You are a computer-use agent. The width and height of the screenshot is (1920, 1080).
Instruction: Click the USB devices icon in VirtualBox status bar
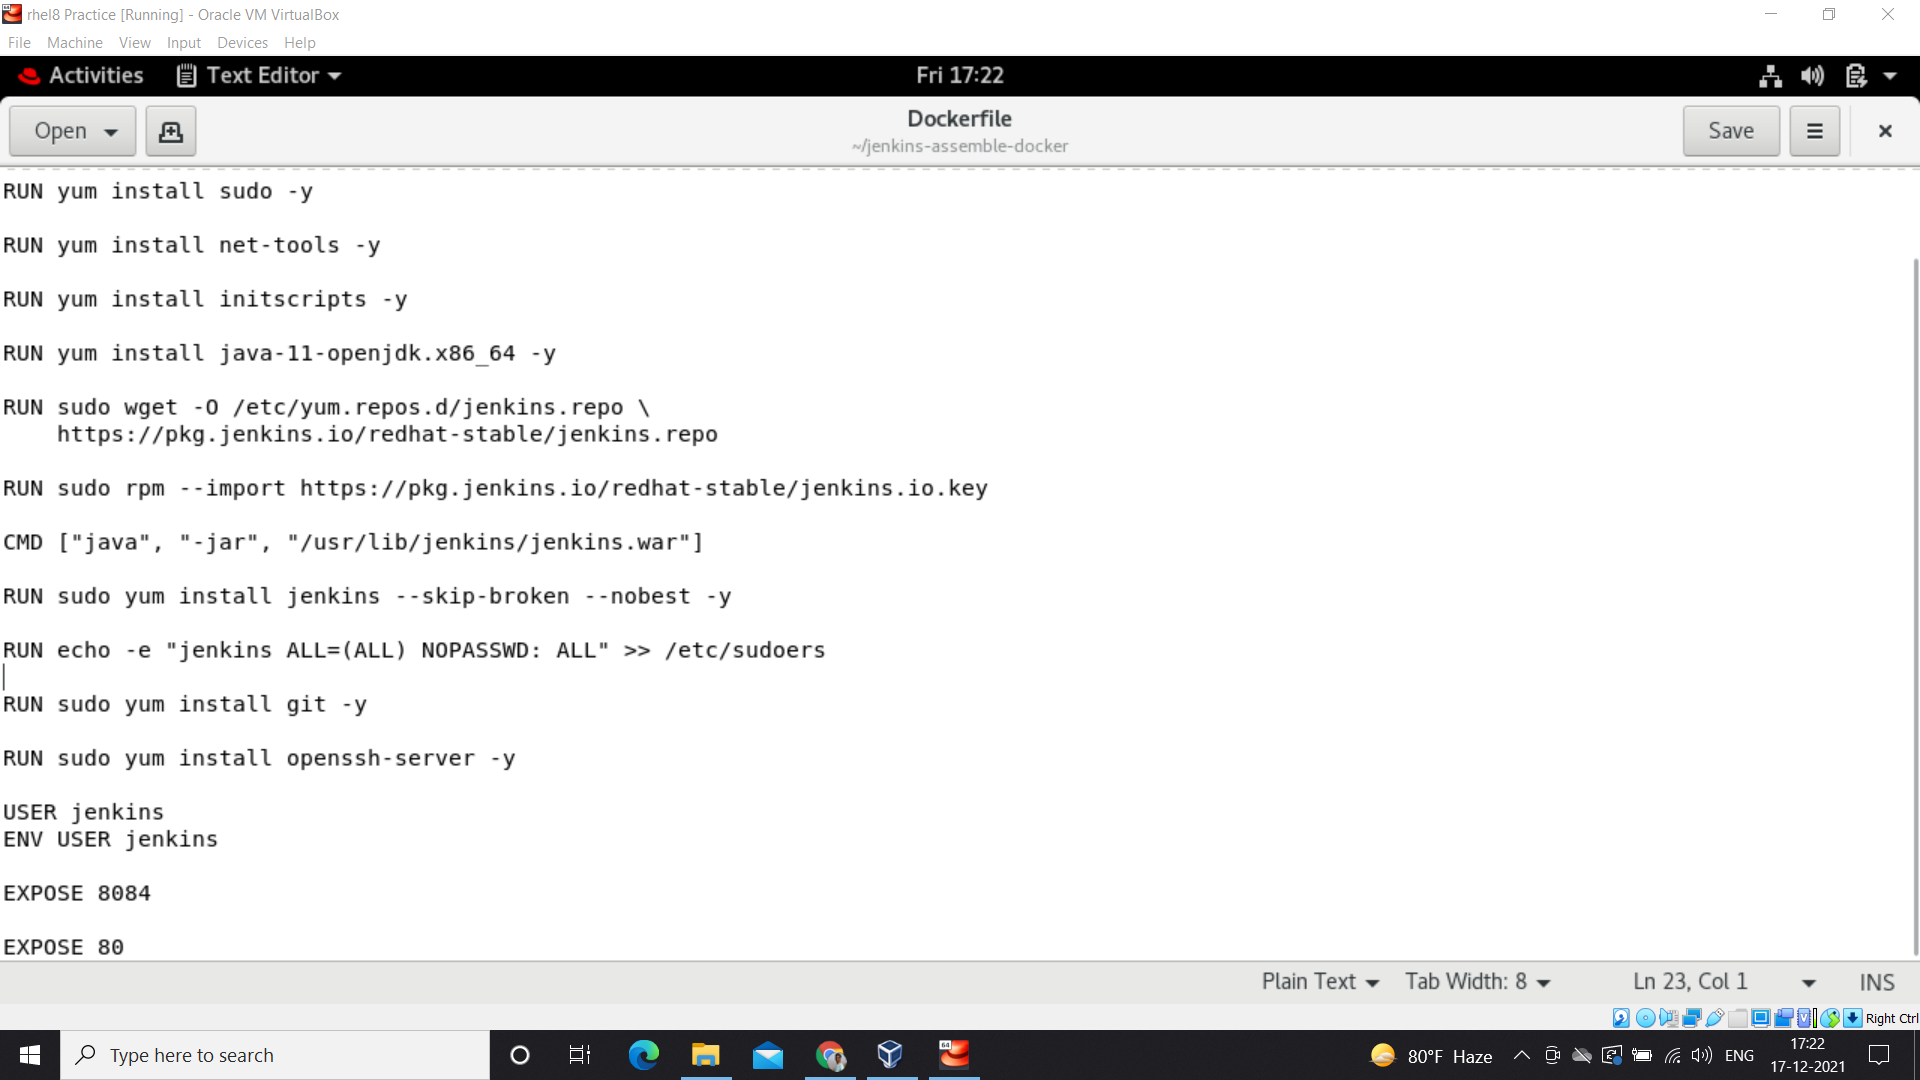tap(1713, 1017)
